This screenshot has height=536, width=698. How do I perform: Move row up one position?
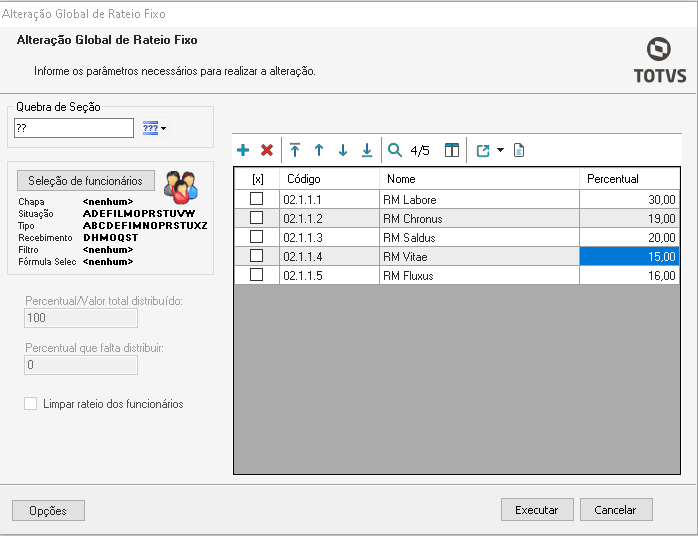pyautogui.click(x=319, y=150)
